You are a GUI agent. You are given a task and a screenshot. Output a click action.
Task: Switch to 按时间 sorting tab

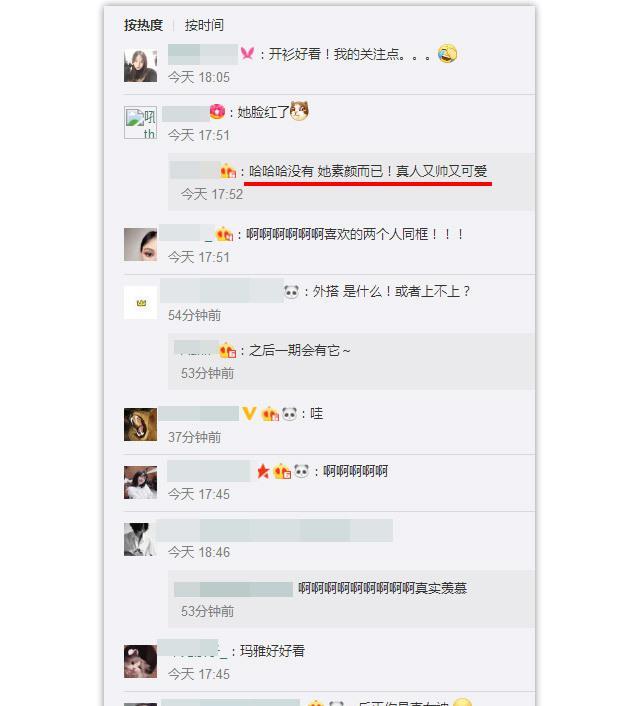click(x=204, y=25)
